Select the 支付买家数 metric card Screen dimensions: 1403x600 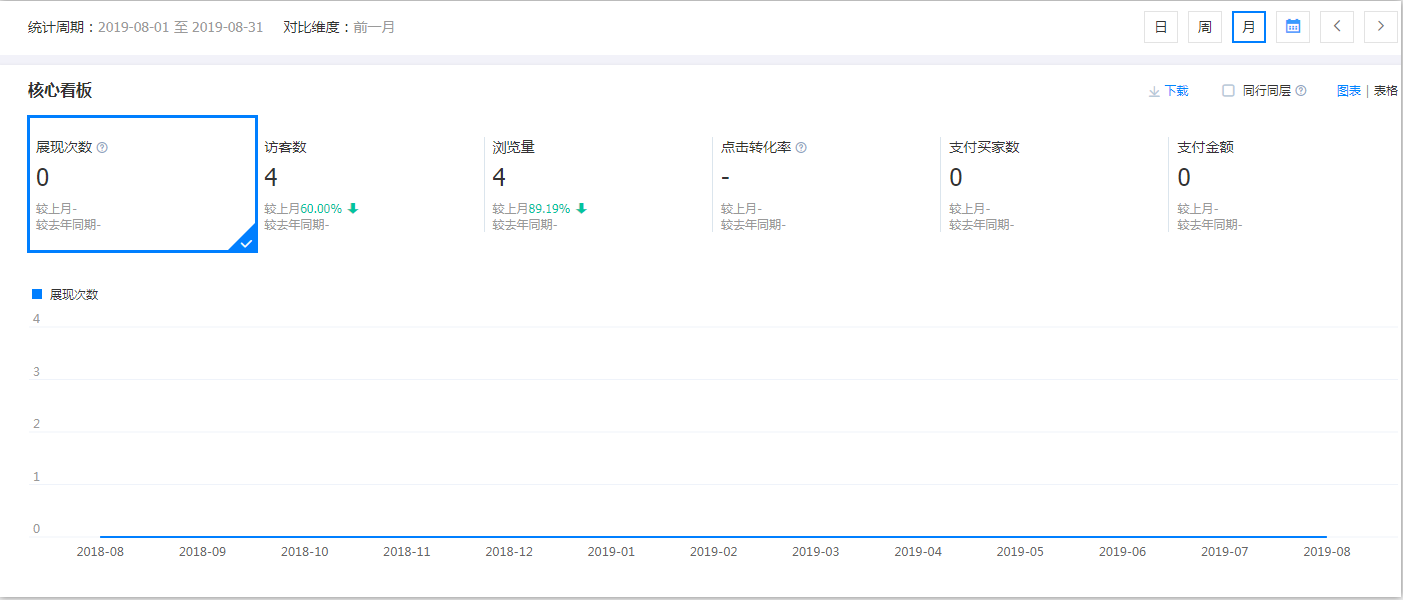pos(1054,184)
